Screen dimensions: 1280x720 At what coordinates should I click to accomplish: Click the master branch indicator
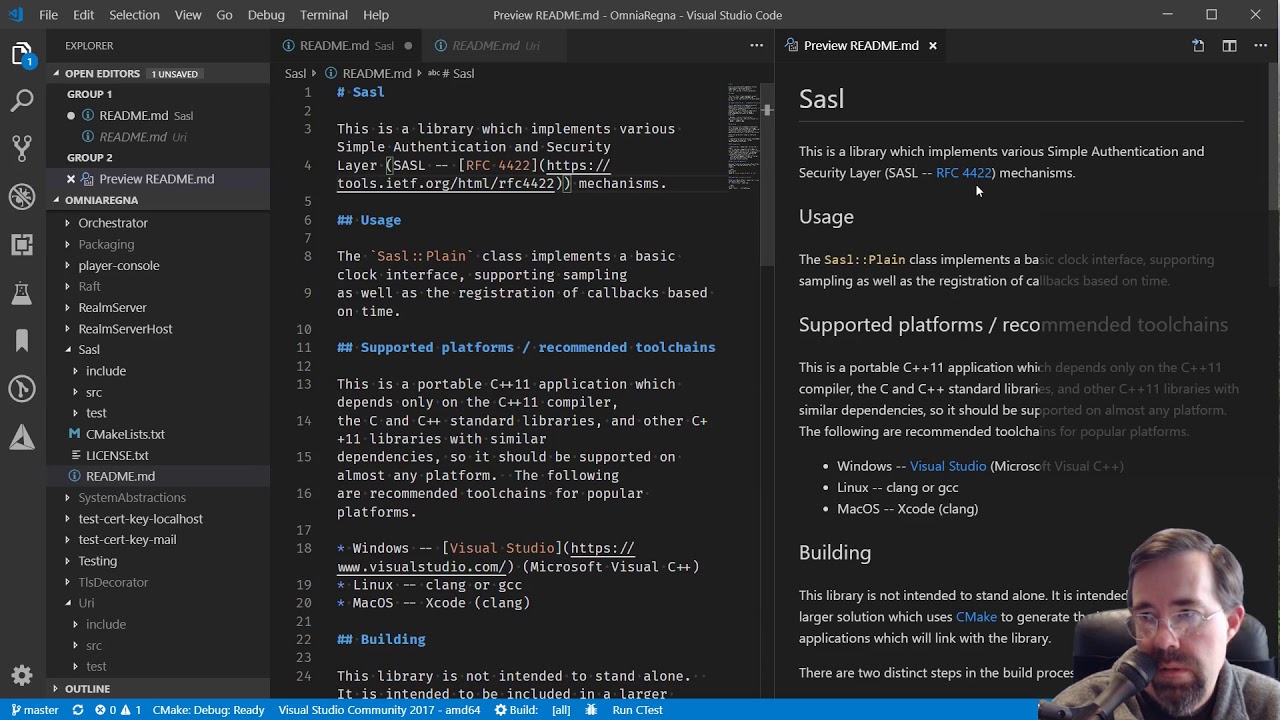[x=33, y=710]
